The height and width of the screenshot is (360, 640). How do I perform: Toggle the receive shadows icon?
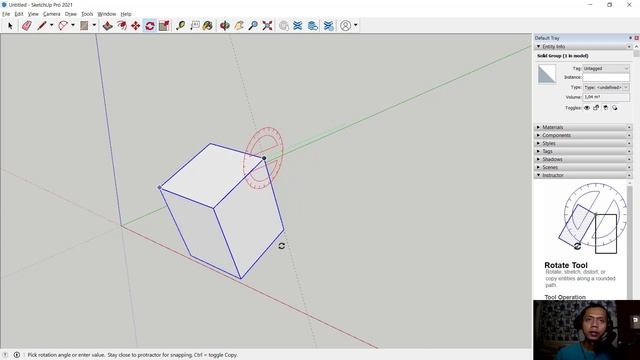point(606,108)
